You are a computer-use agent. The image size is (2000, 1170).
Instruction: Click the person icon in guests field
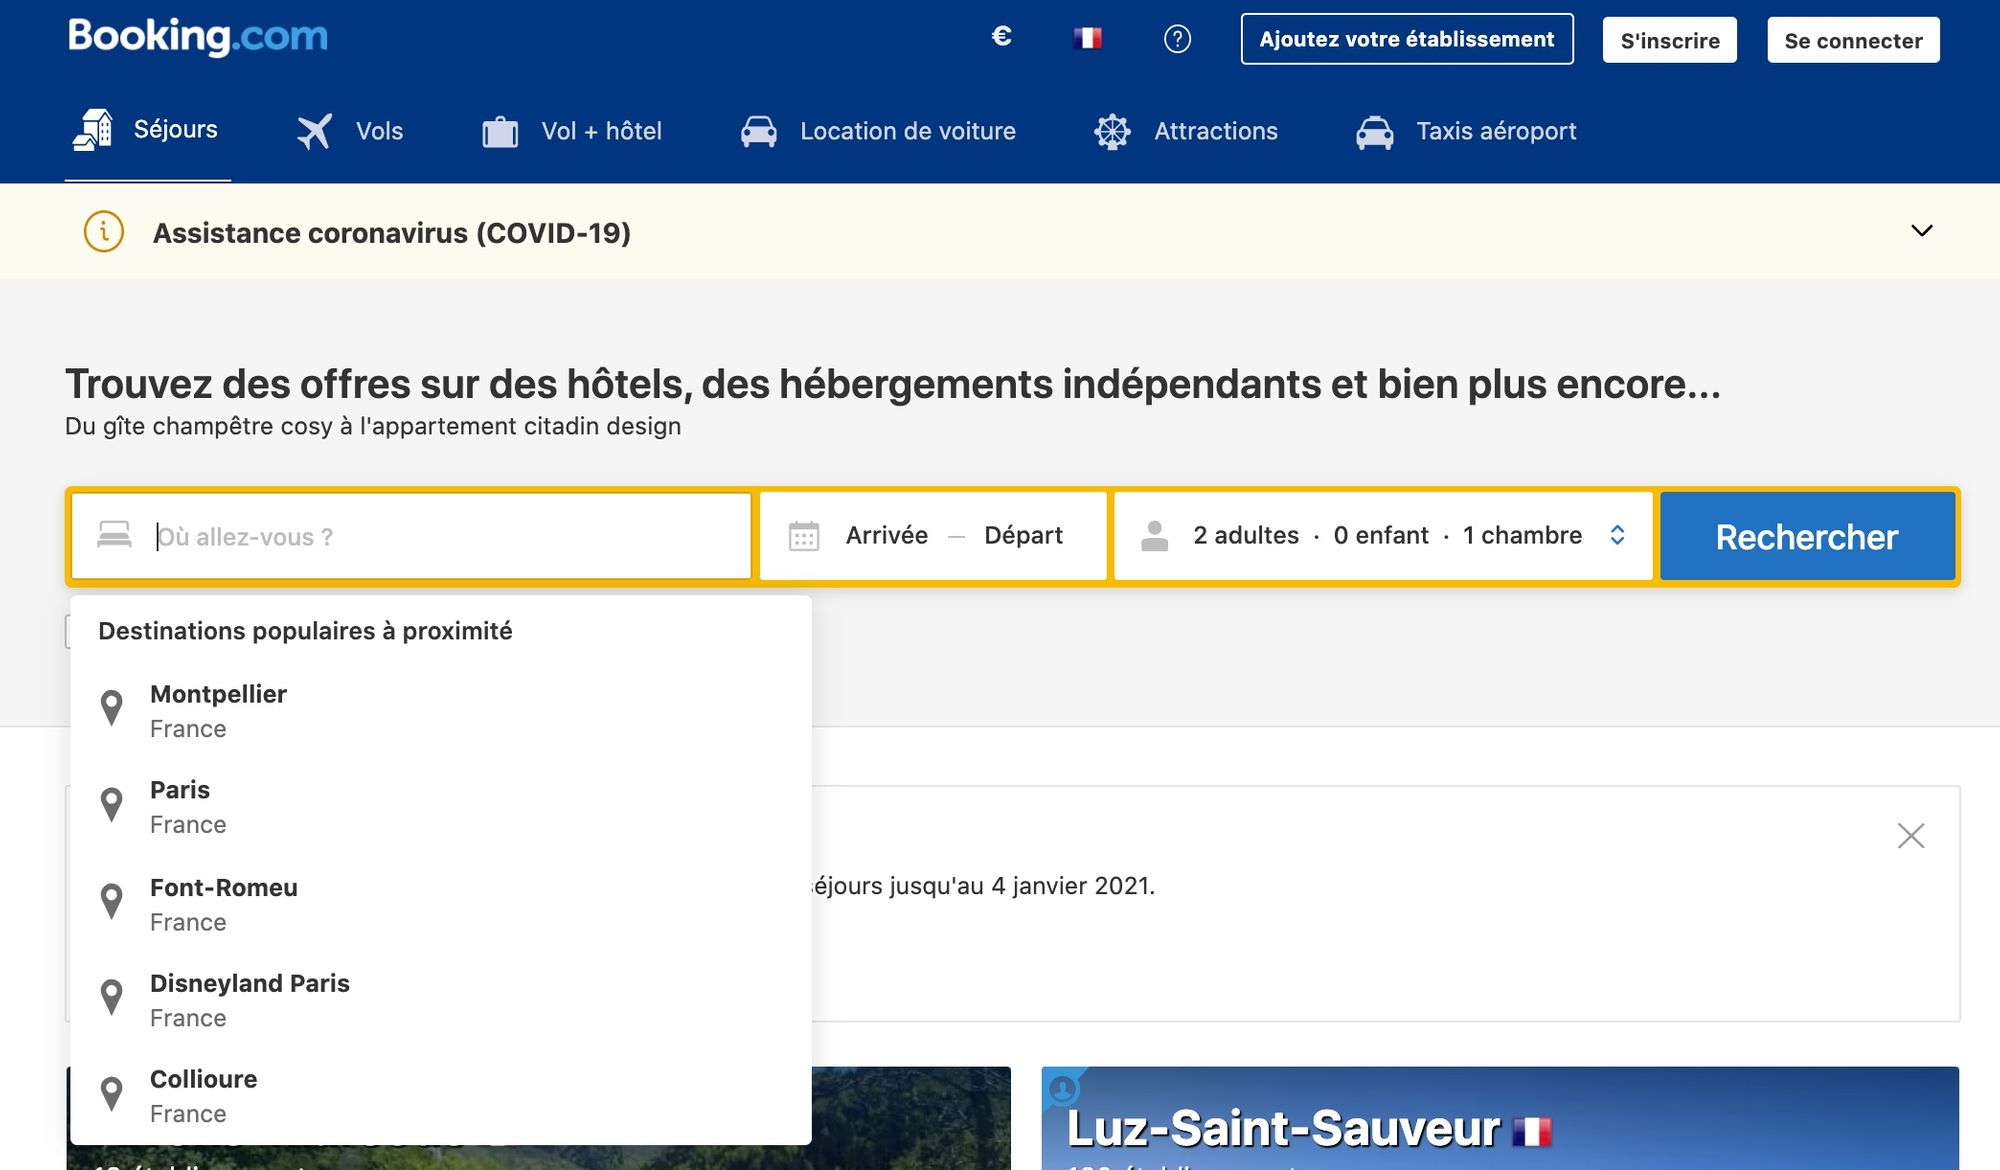[1154, 536]
